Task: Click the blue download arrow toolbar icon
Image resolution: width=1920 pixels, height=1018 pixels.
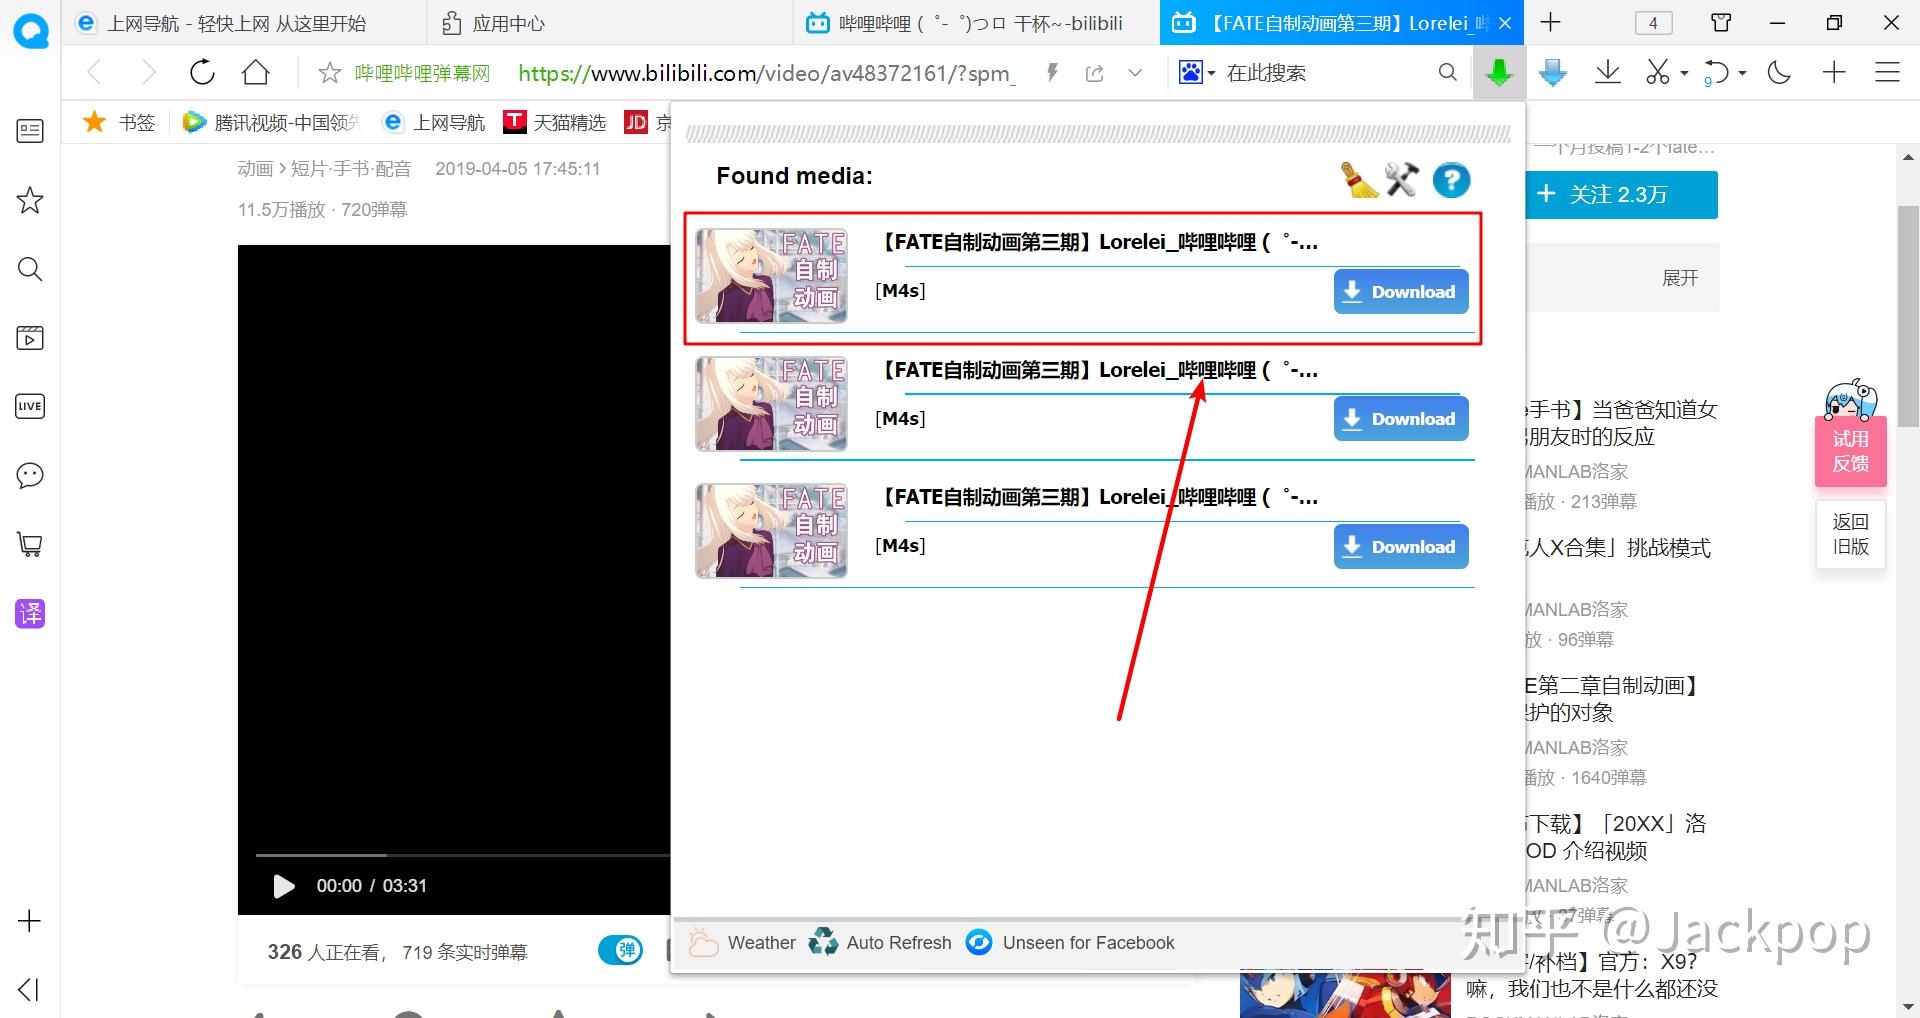Action: (x=1553, y=72)
